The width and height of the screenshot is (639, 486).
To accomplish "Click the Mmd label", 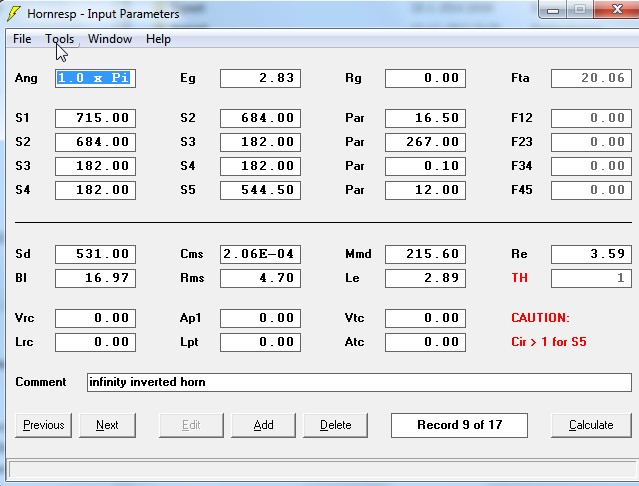I will (x=358, y=254).
